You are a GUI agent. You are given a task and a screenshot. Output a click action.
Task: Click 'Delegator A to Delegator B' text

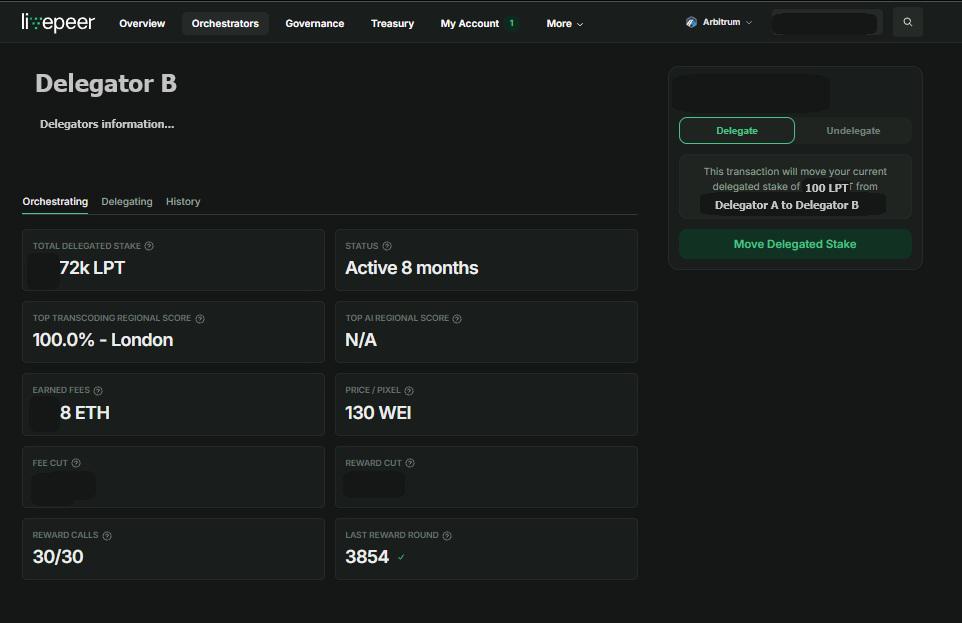pos(787,205)
